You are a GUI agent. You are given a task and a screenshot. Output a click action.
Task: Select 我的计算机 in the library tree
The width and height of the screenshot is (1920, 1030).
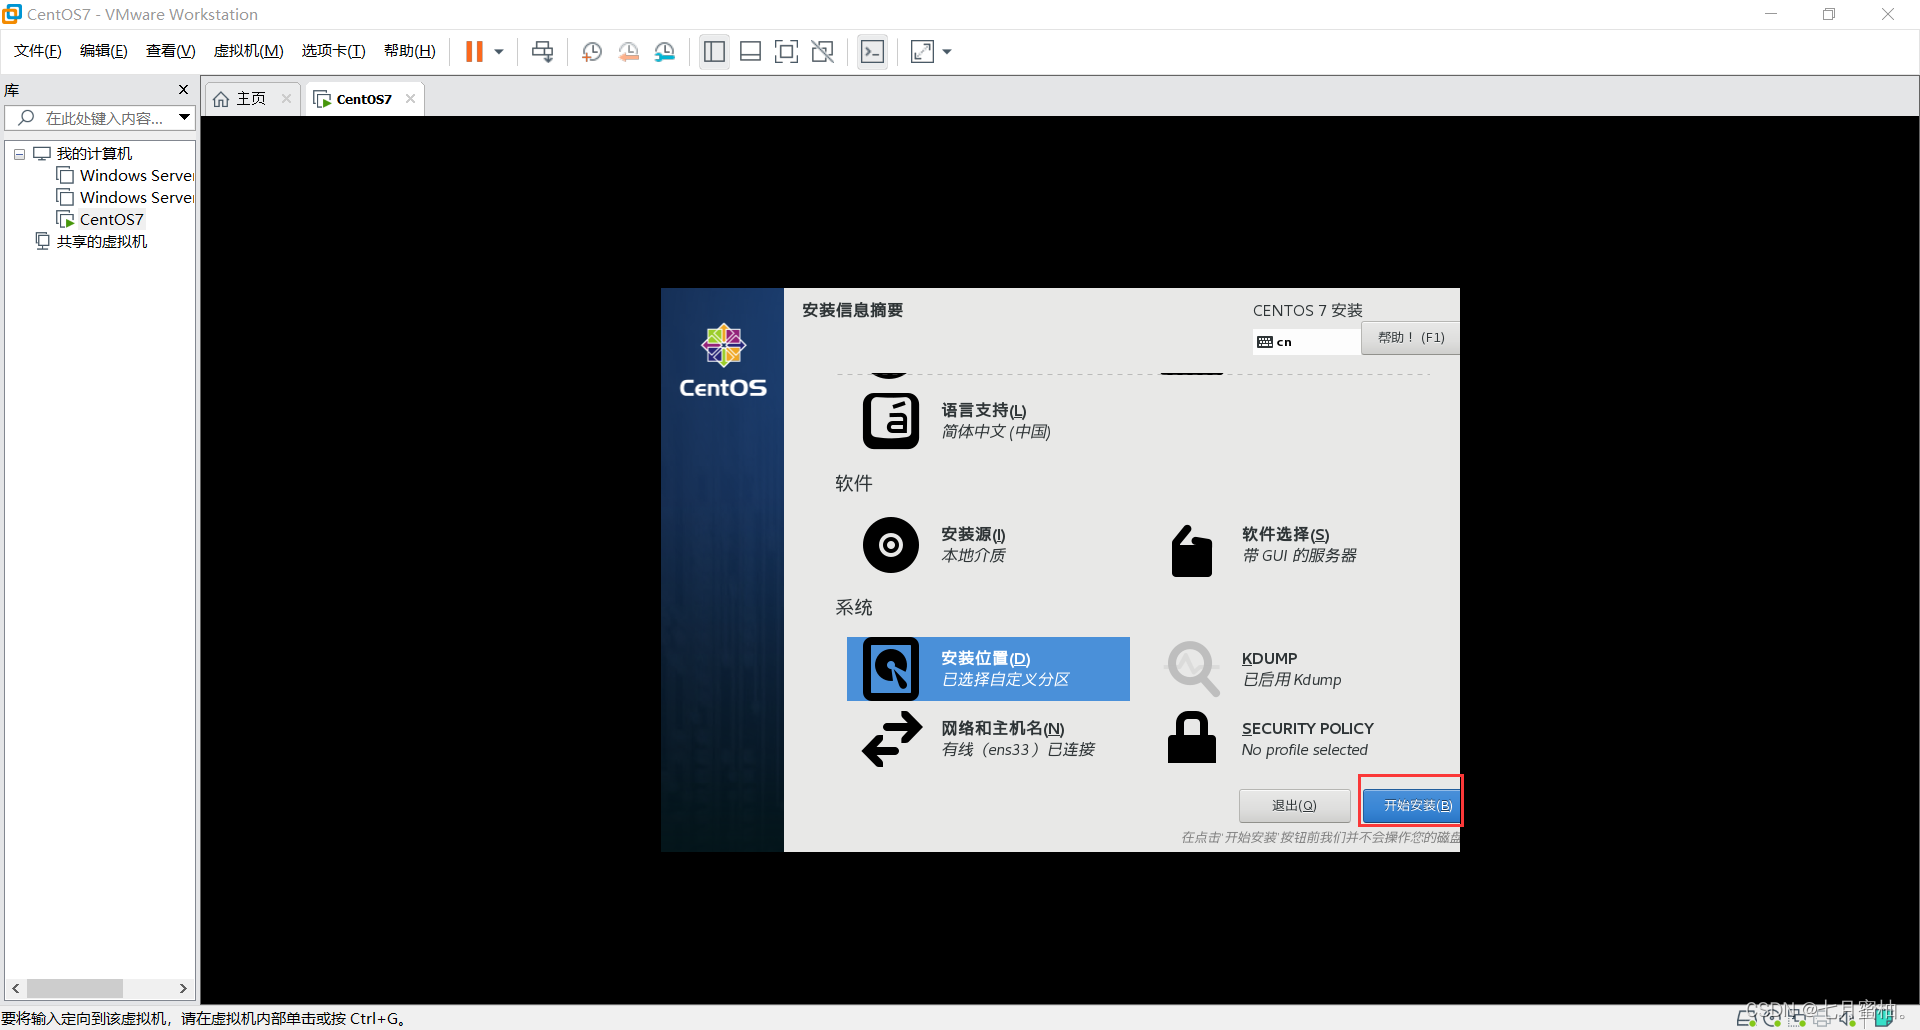tap(94, 154)
